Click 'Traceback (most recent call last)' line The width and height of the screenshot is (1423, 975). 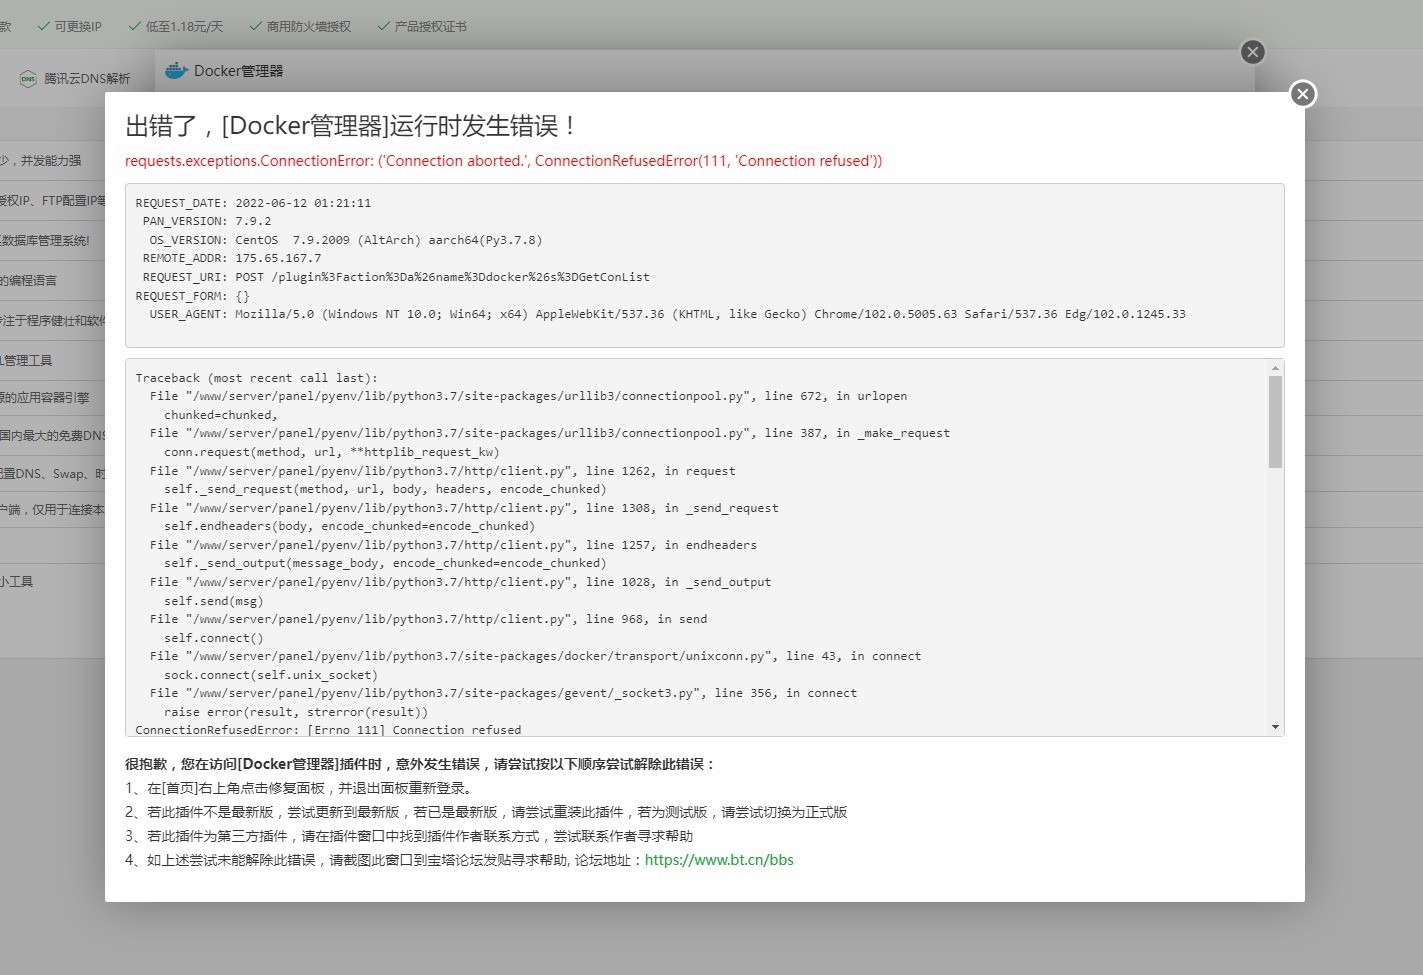click(x=257, y=378)
